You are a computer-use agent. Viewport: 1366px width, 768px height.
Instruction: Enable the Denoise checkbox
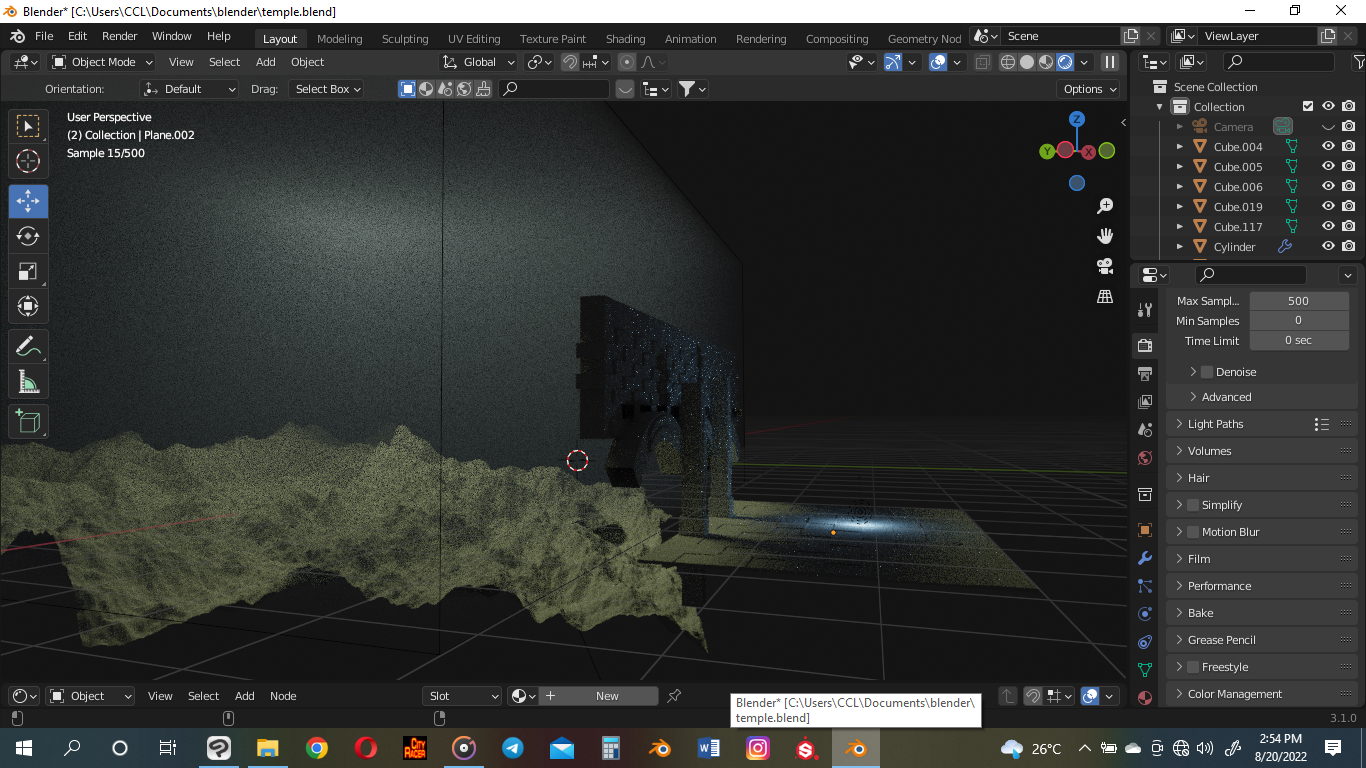click(x=1207, y=372)
